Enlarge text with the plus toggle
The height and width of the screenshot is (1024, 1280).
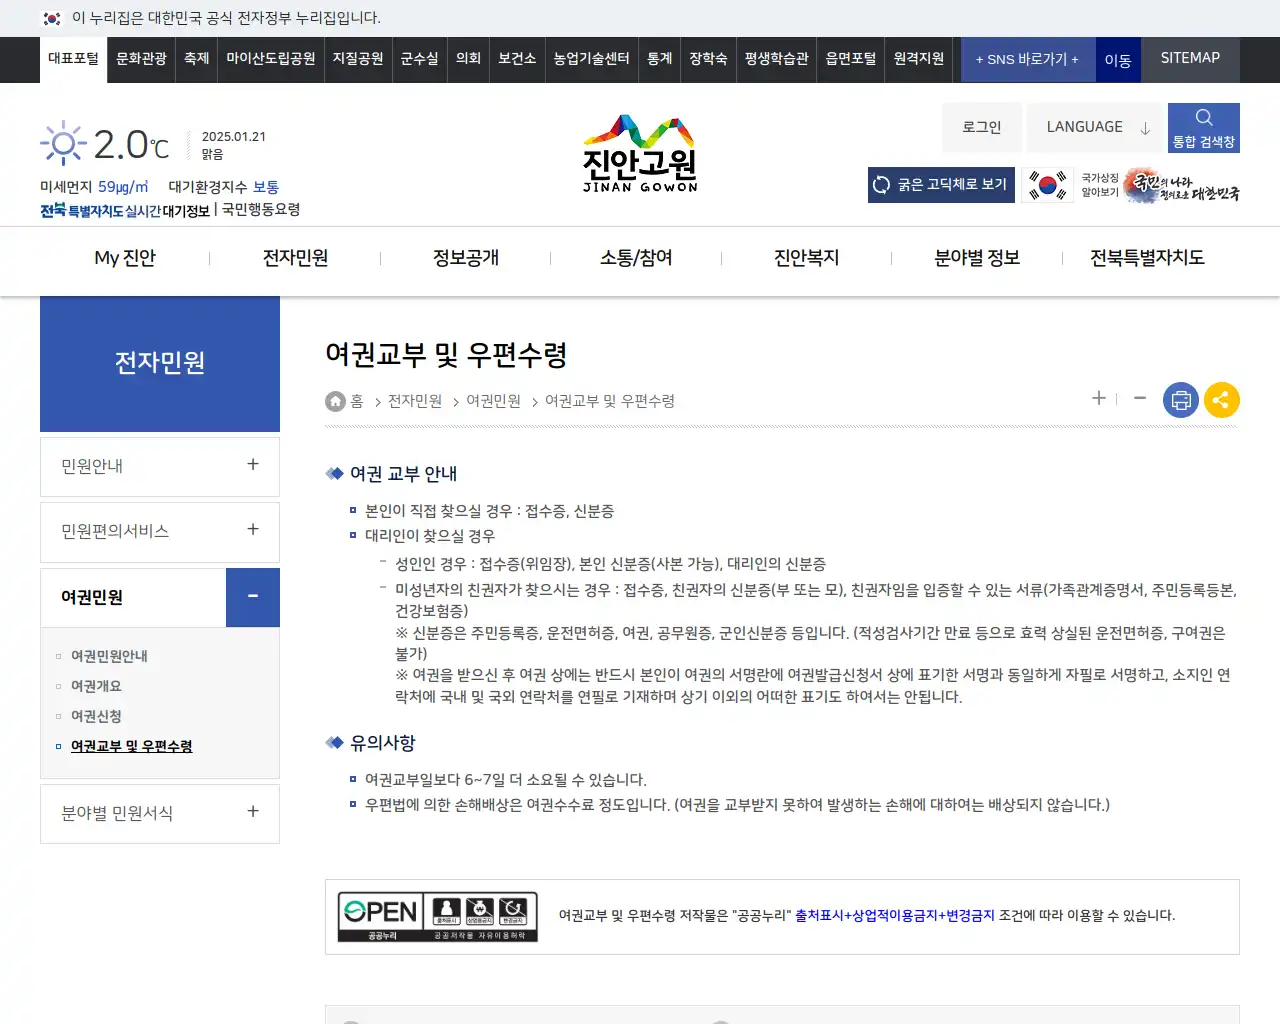coord(1098,398)
